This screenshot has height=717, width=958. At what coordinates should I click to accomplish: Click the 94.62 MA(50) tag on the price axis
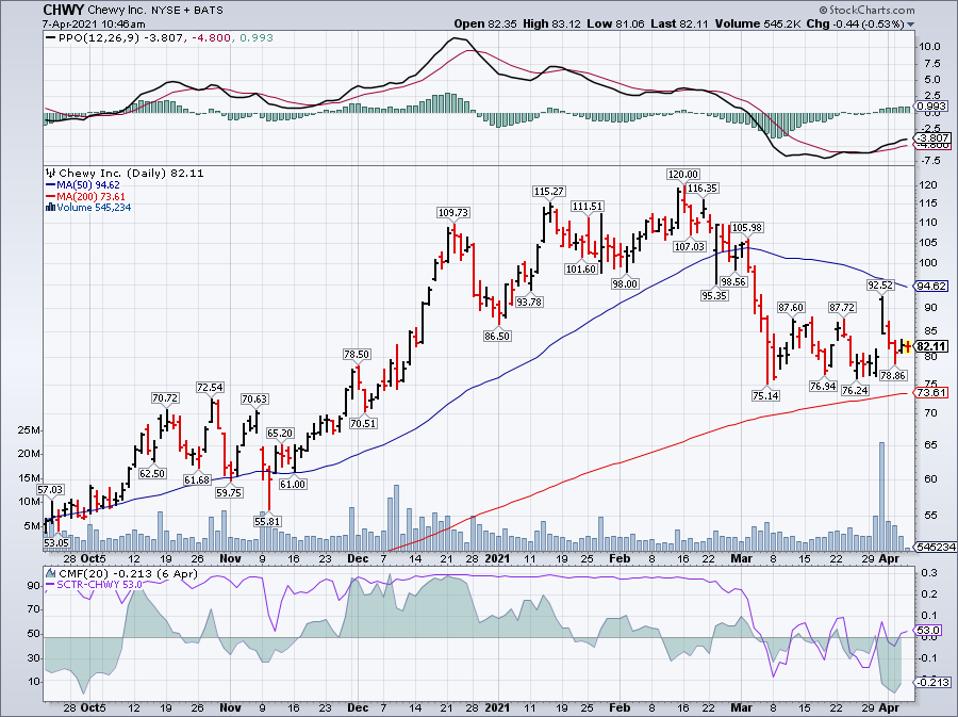point(931,286)
